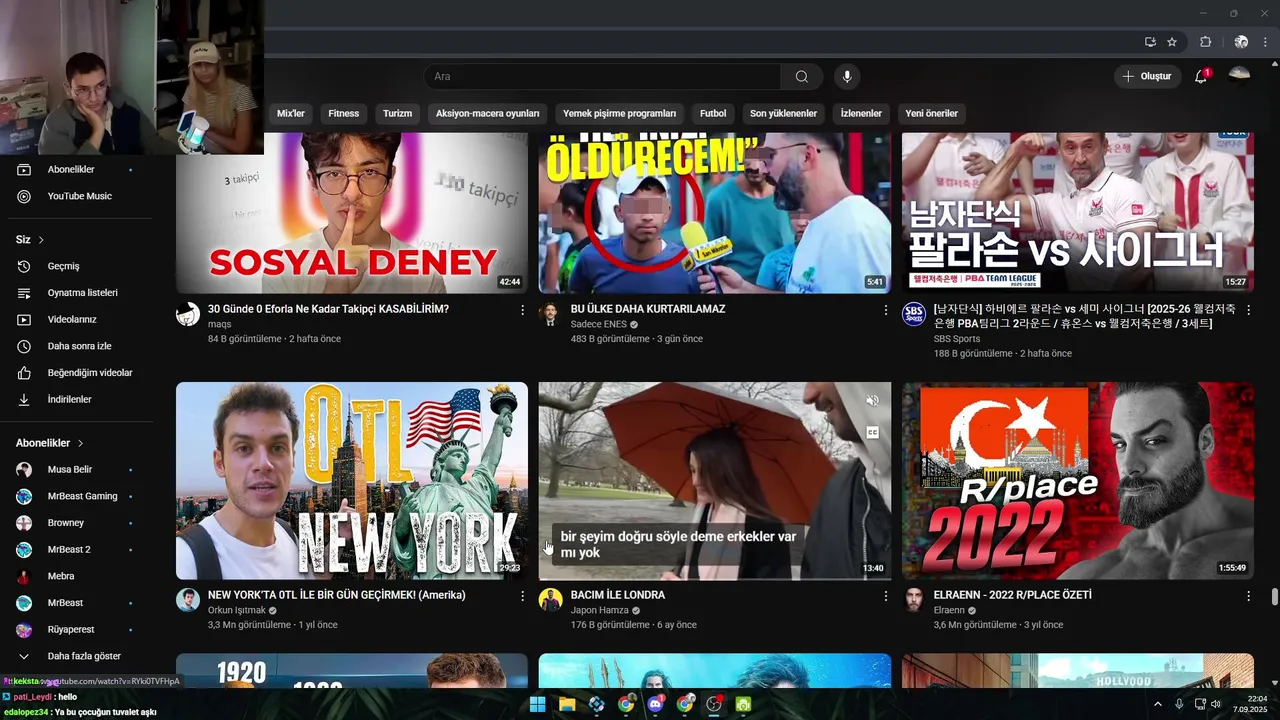
Task: Activate voice search microphone
Action: (847, 77)
